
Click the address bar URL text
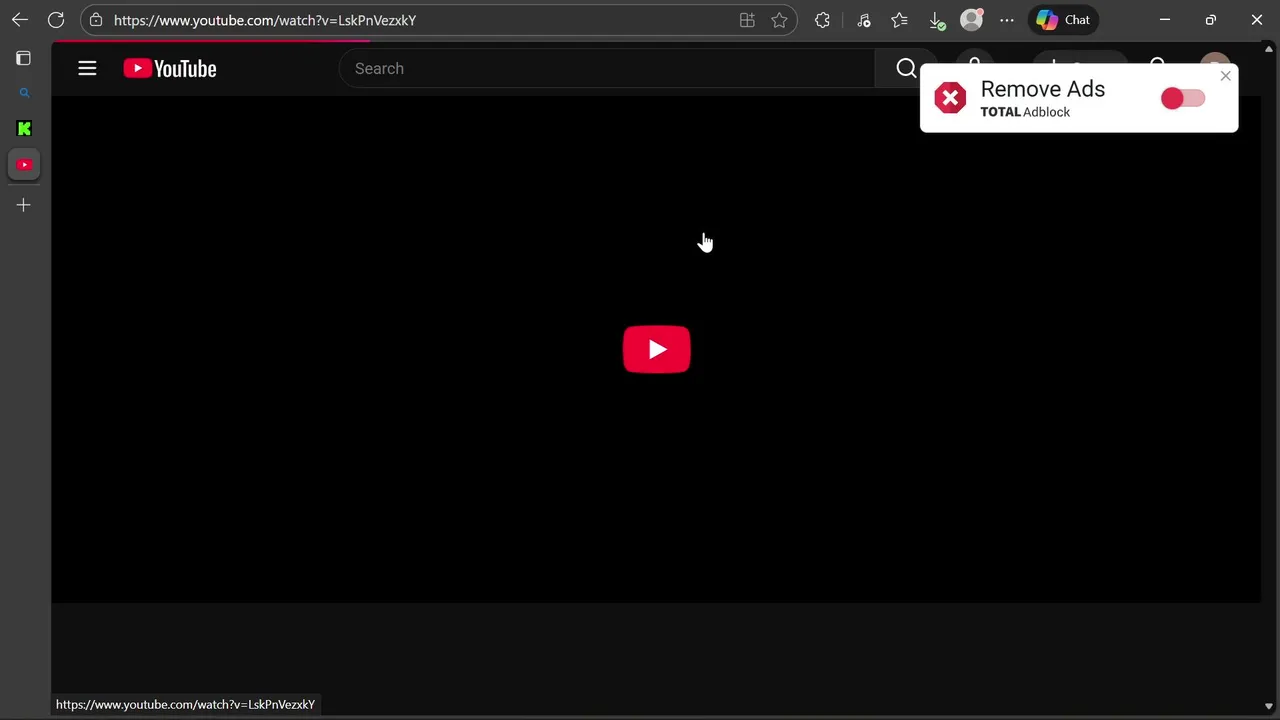coord(265,20)
